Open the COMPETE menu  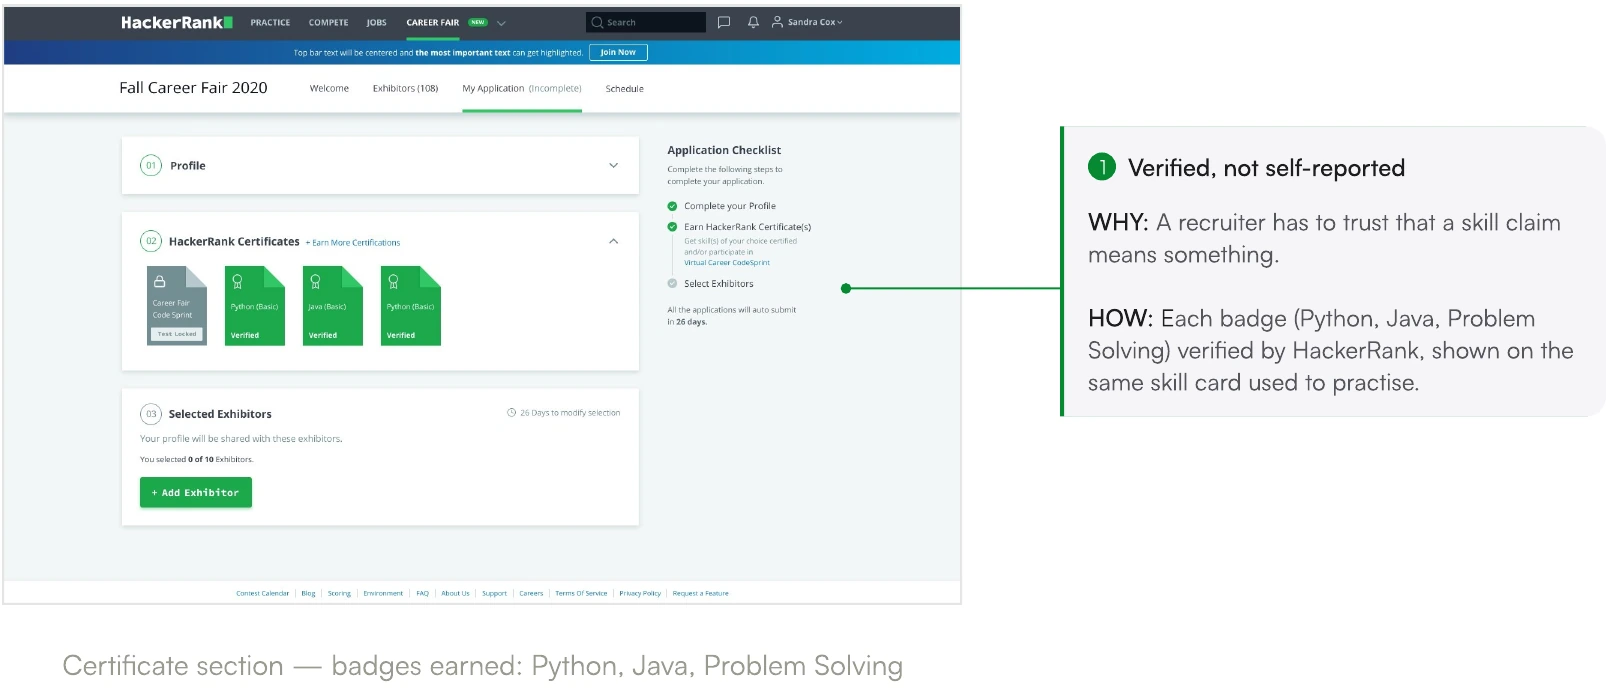(328, 22)
